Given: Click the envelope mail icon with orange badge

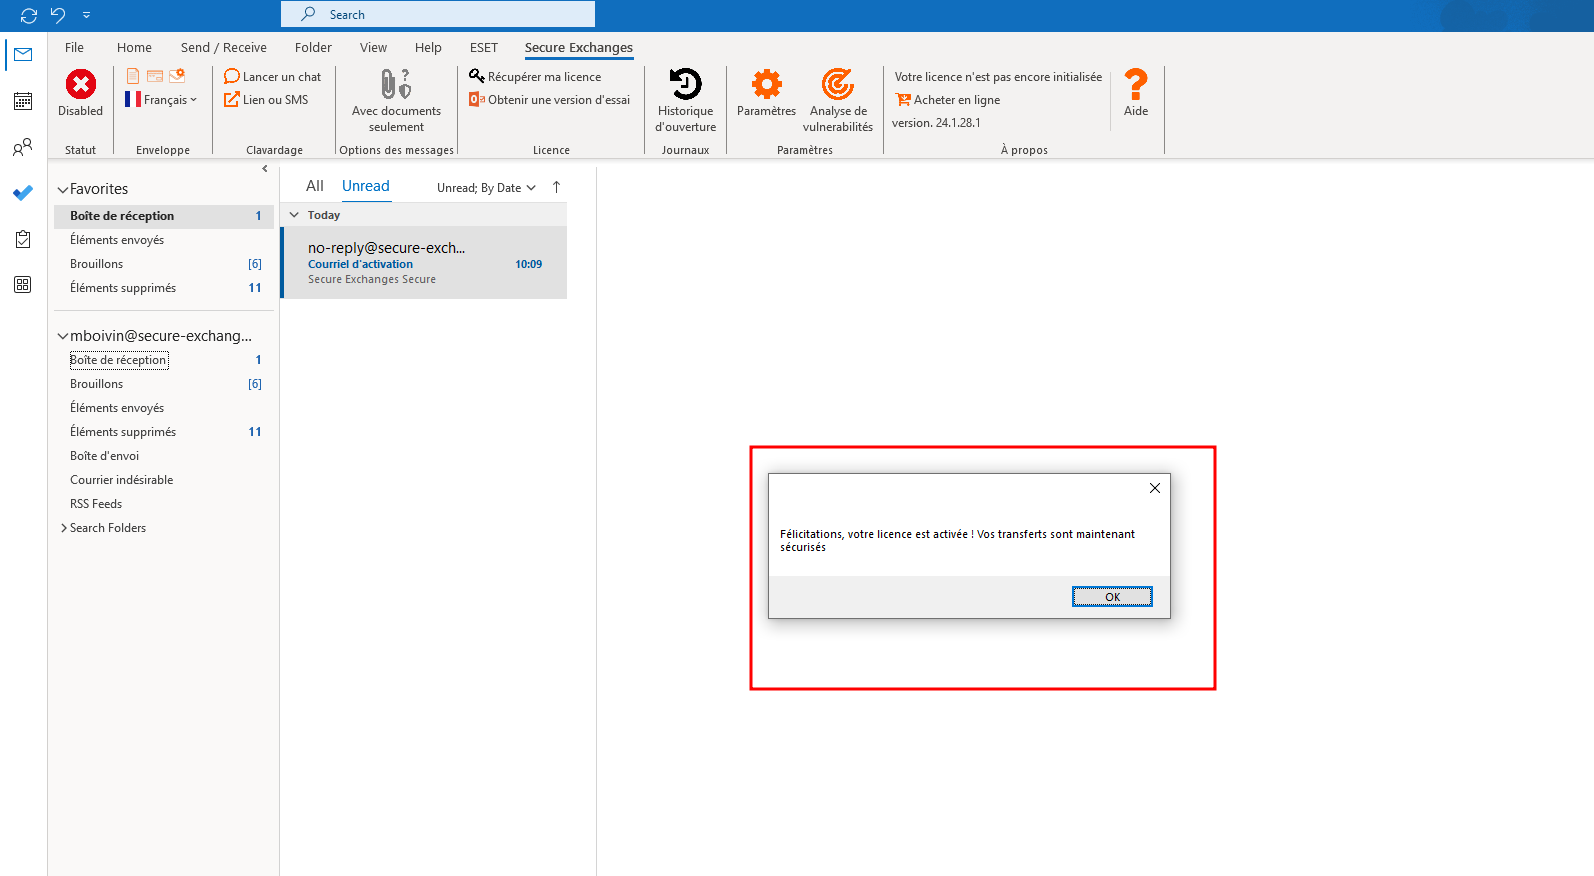Looking at the screenshot, I should coord(177,76).
